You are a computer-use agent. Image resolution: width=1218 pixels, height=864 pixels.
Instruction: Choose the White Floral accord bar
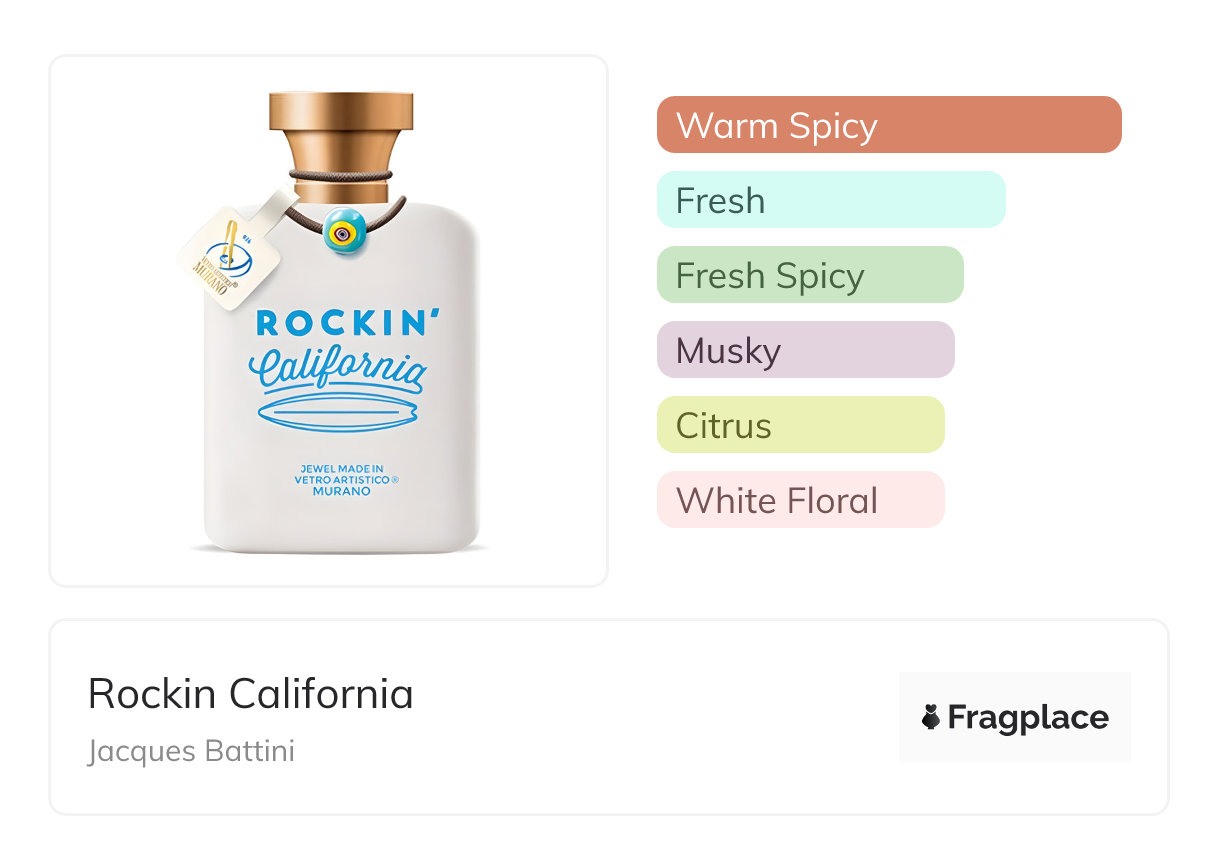tap(800, 500)
